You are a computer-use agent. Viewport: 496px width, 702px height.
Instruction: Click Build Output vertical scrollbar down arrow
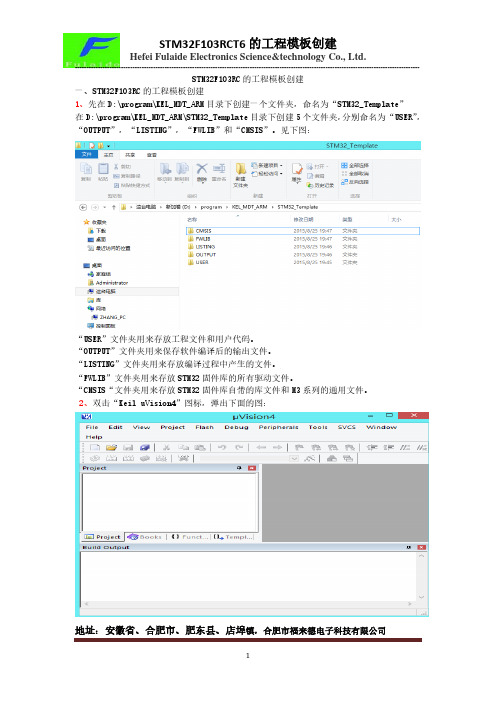pos(421,597)
